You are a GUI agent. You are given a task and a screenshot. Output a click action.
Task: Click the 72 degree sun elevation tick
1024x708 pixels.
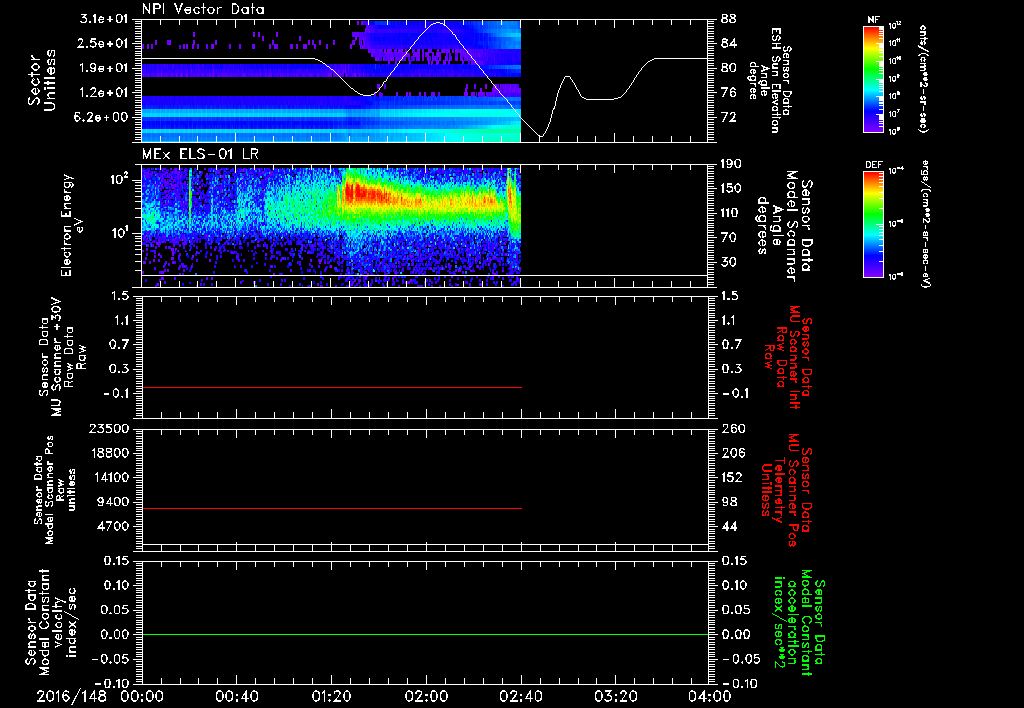click(x=729, y=118)
